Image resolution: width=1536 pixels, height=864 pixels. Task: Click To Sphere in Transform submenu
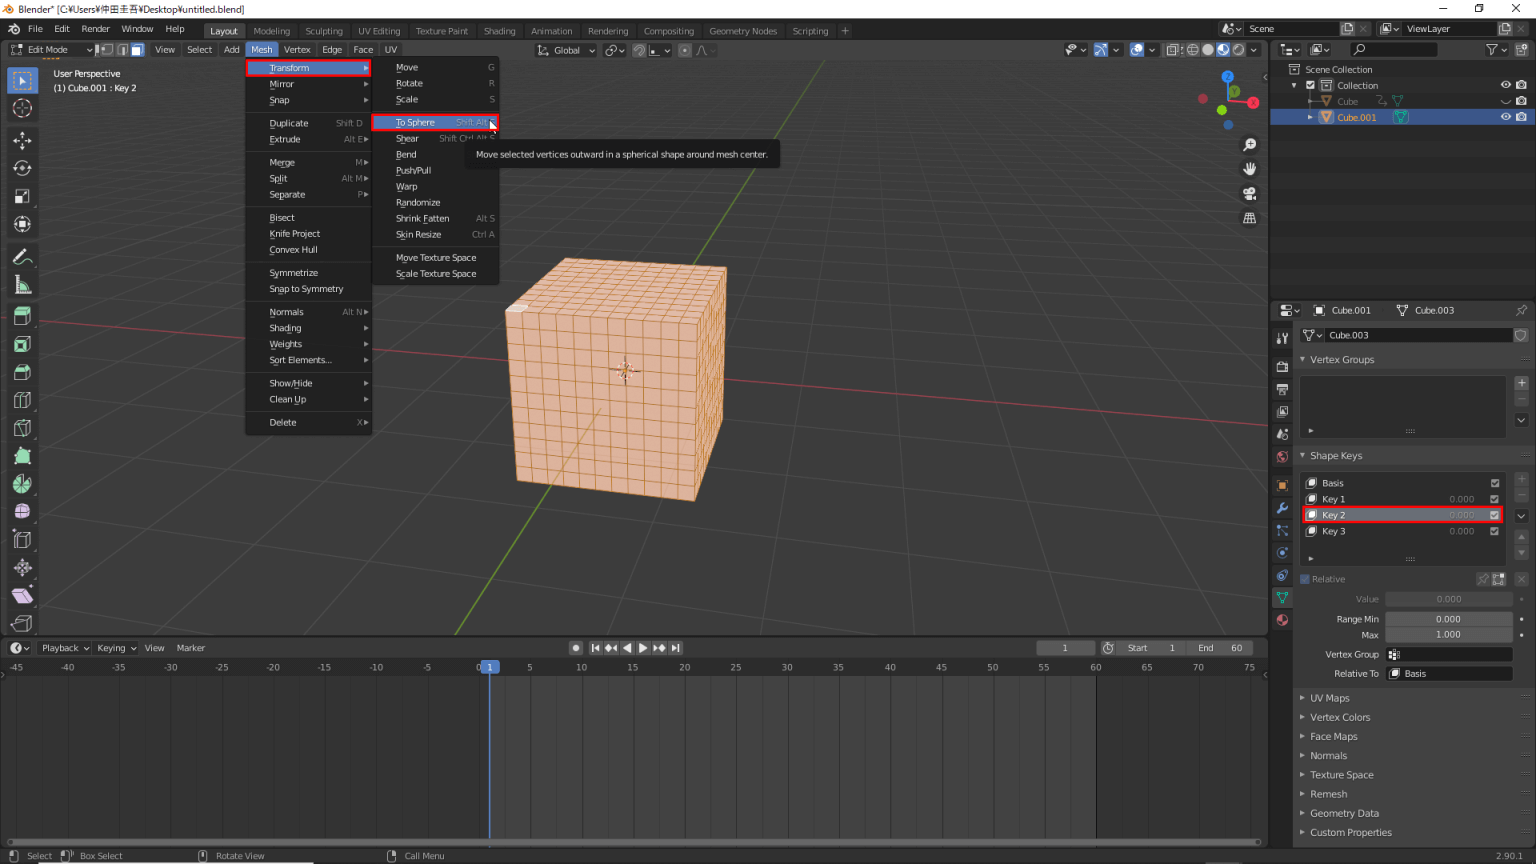tap(415, 123)
